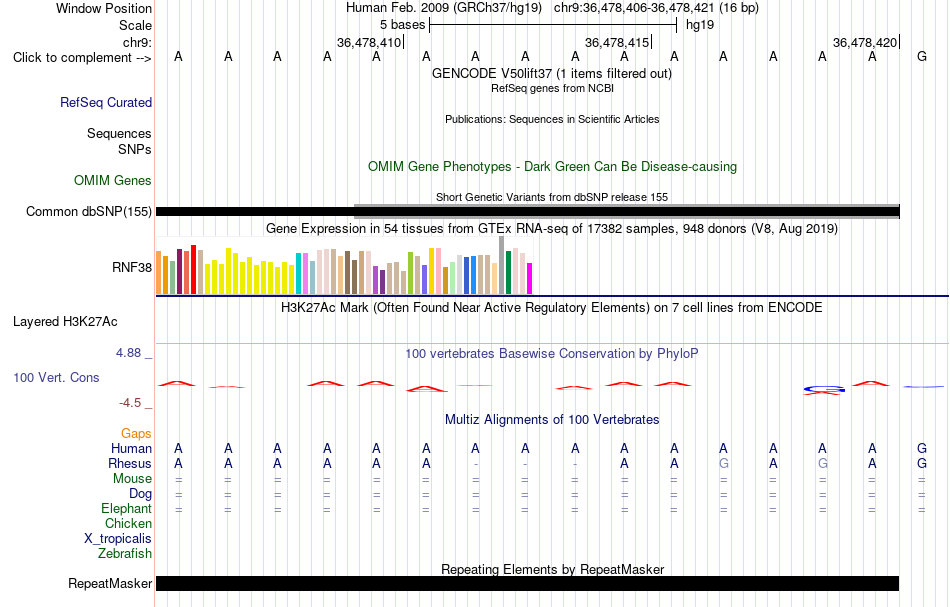Click the RNF38 gene expression label

[131, 267]
